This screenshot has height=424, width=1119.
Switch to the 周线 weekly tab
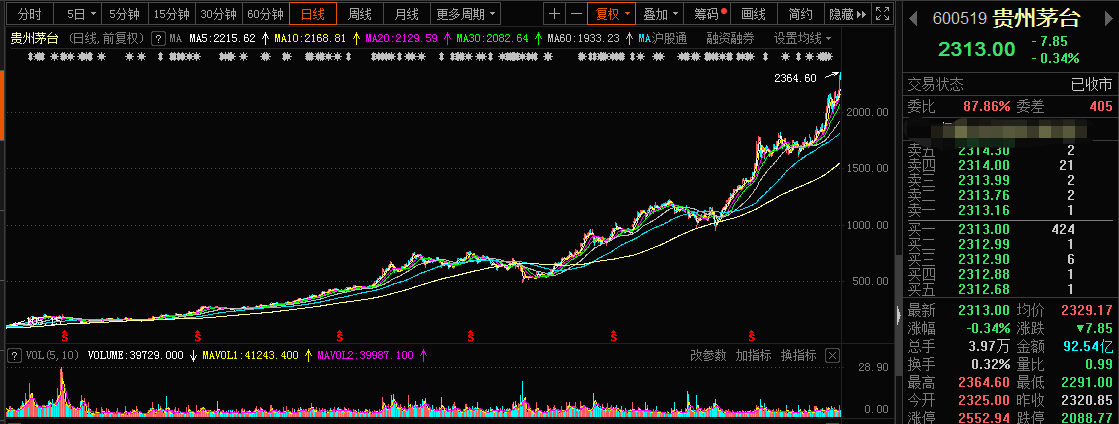[x=360, y=14]
